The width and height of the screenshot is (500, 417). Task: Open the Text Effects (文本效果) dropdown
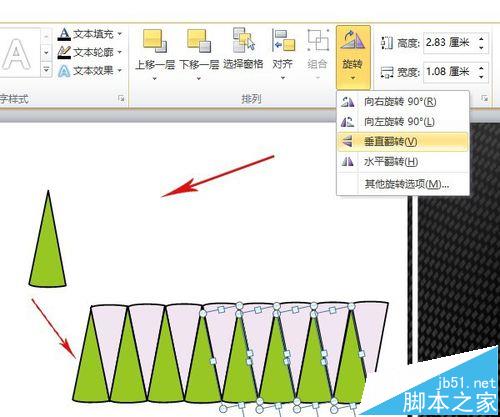tap(120, 70)
